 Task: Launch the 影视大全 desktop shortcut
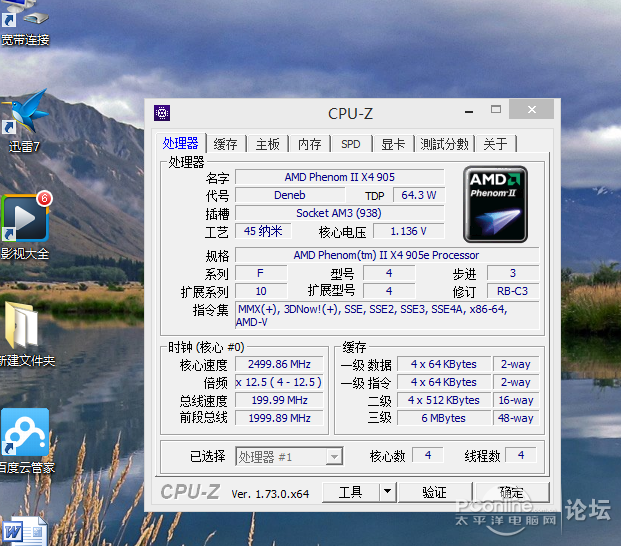[x=25, y=226]
